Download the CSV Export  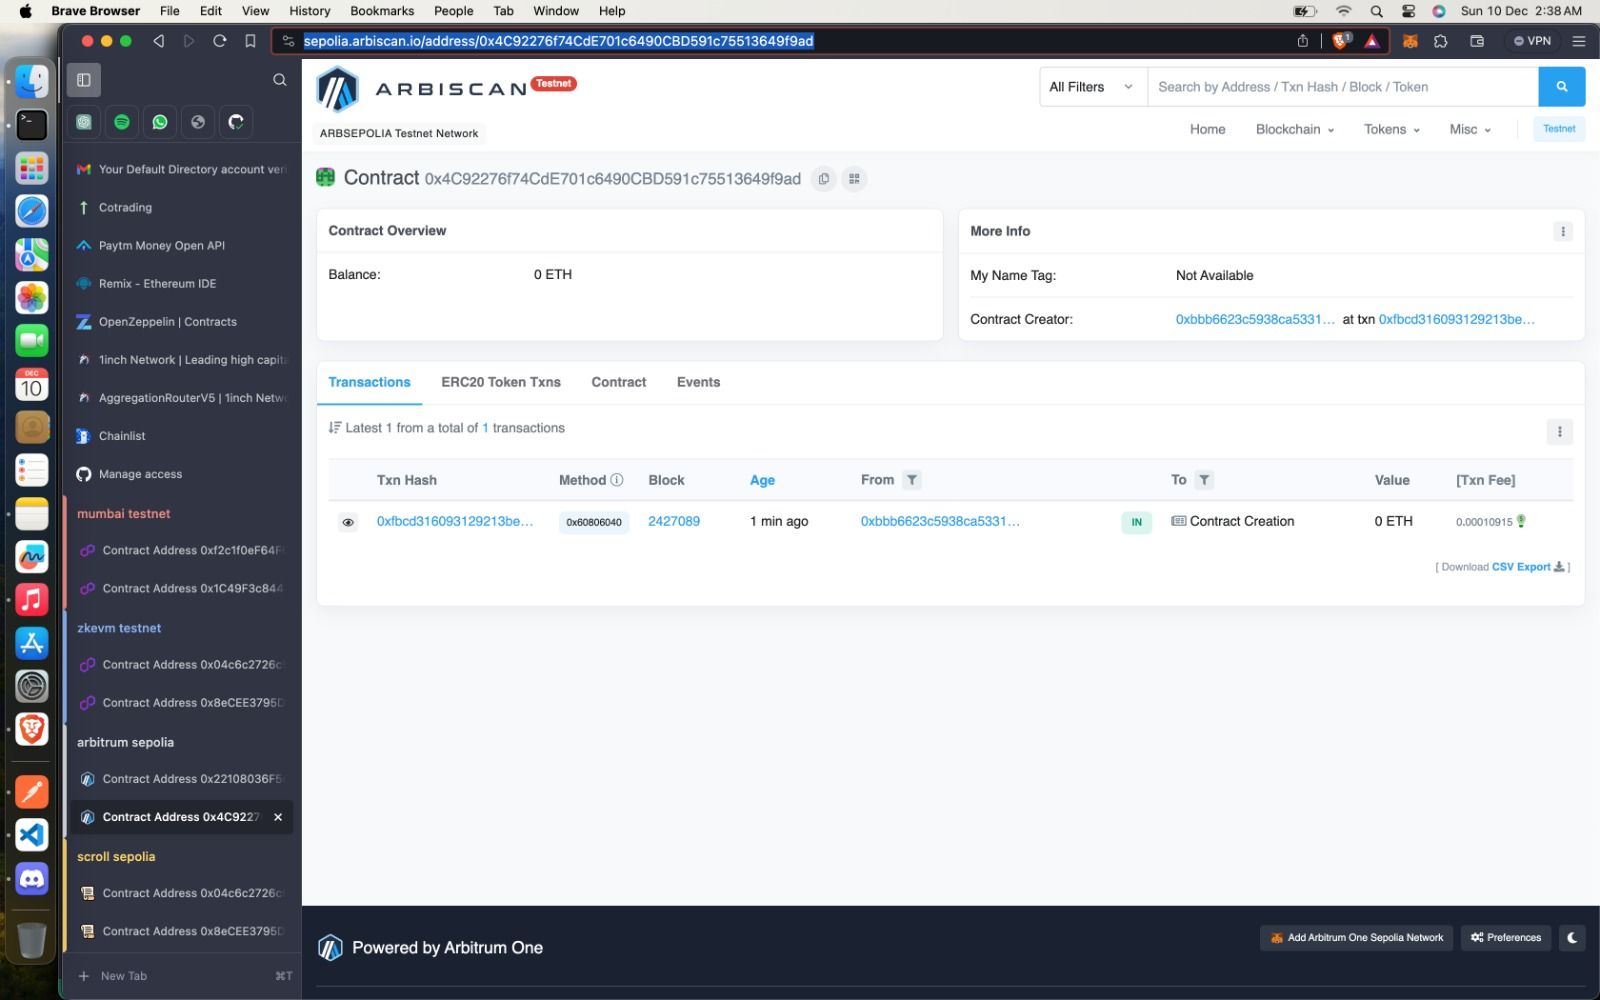1528,567
